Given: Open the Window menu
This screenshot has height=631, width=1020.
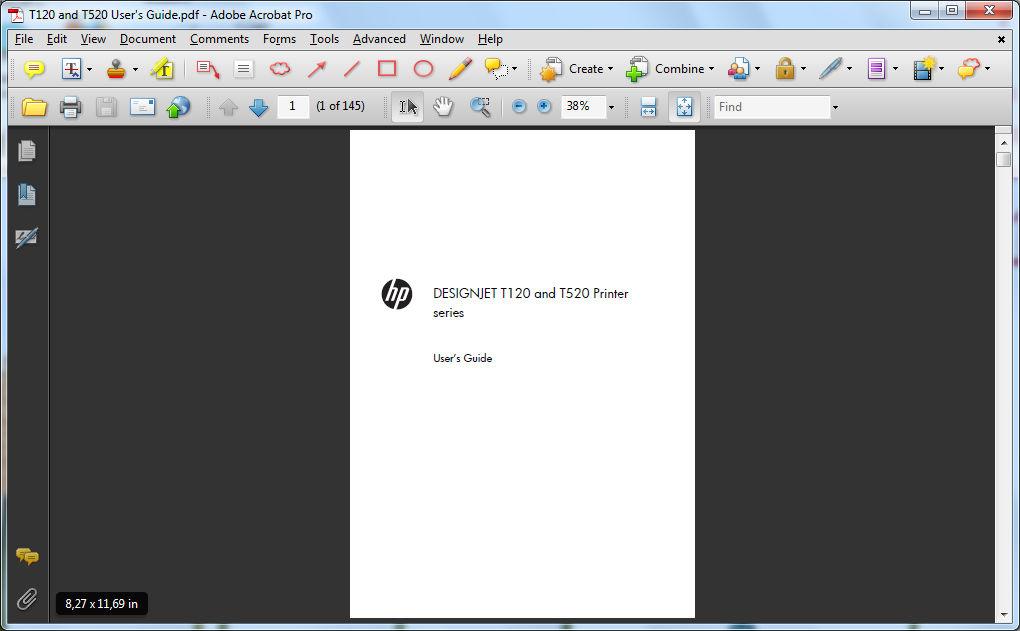Looking at the screenshot, I should click(x=442, y=39).
